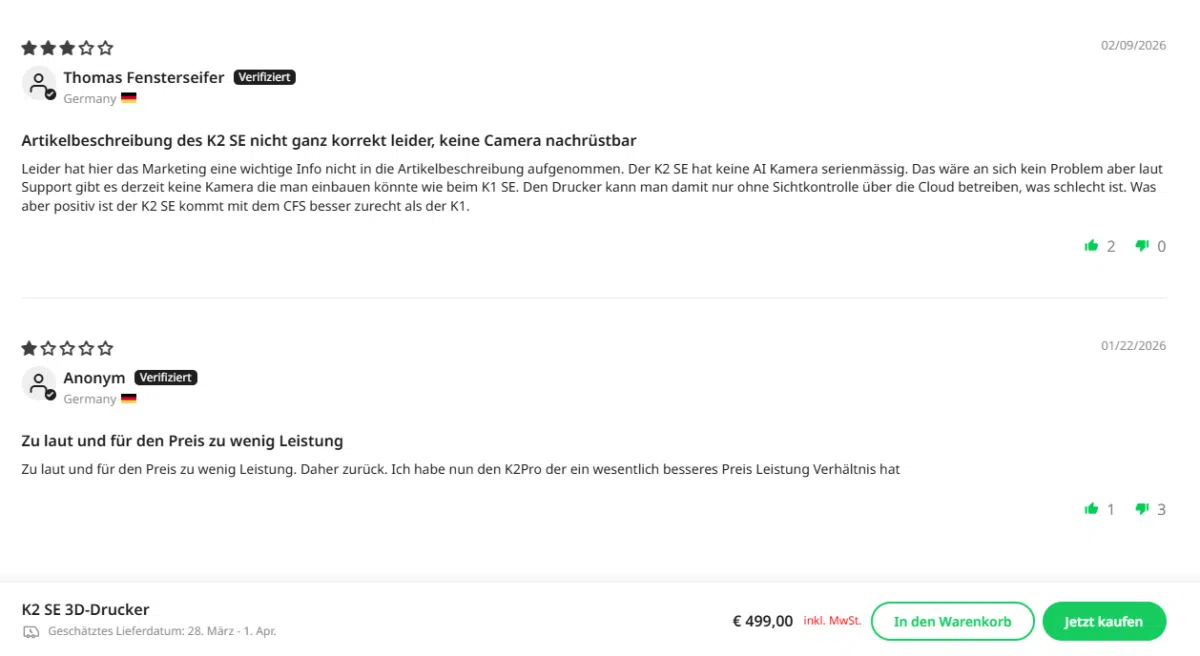Click the Germany flag under Anonym
This screenshot has width=1200, height=656.
(128, 398)
